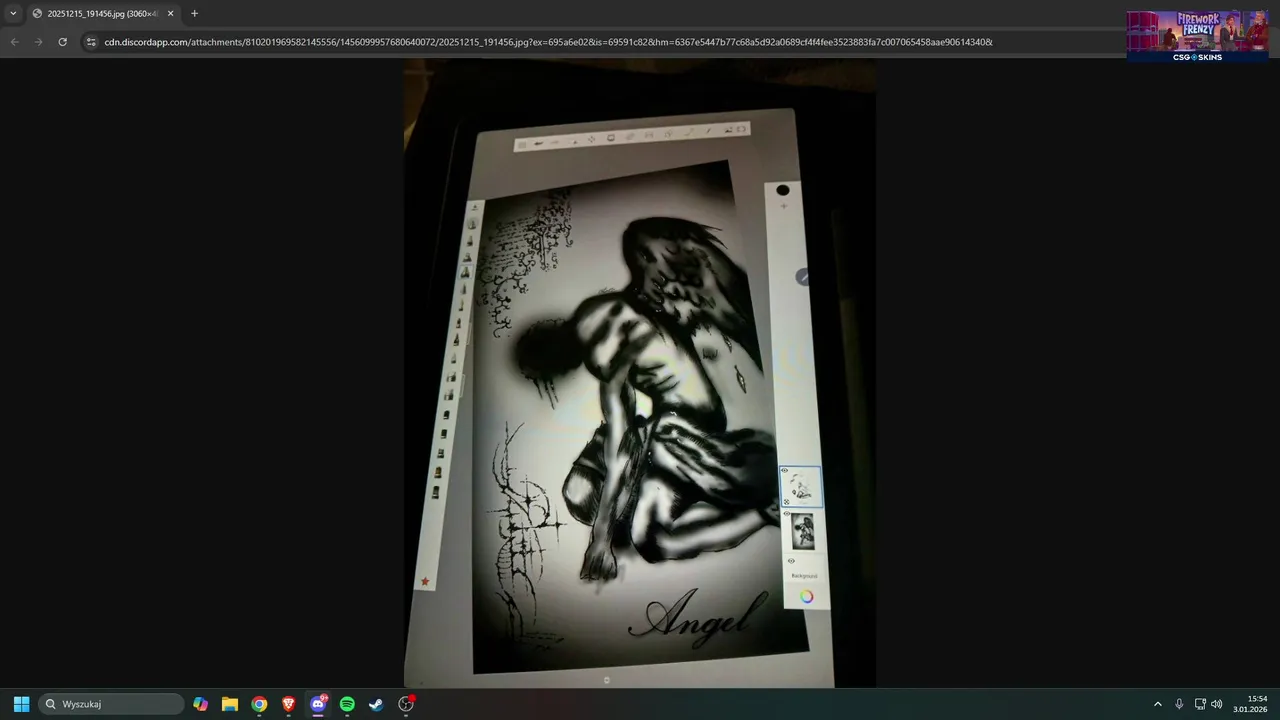Select the top layer thumbnail in the photo
Viewport: 1280px width, 720px height.
coord(801,487)
